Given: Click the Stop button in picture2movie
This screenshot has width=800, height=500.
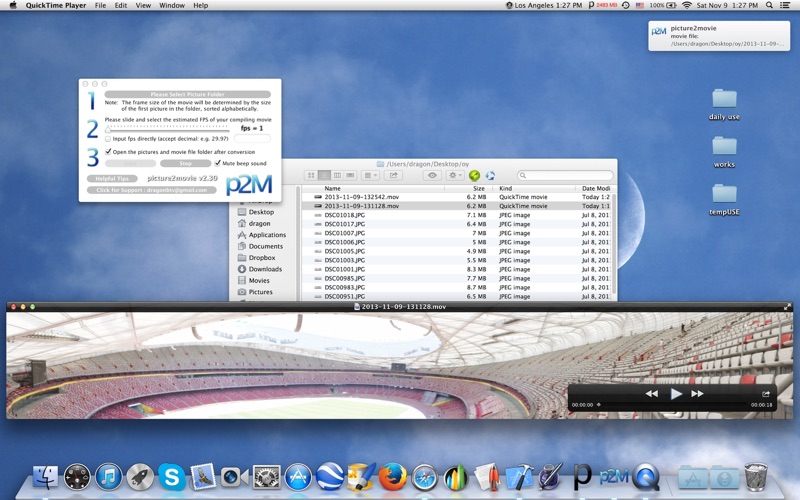Looking at the screenshot, I should [186, 163].
